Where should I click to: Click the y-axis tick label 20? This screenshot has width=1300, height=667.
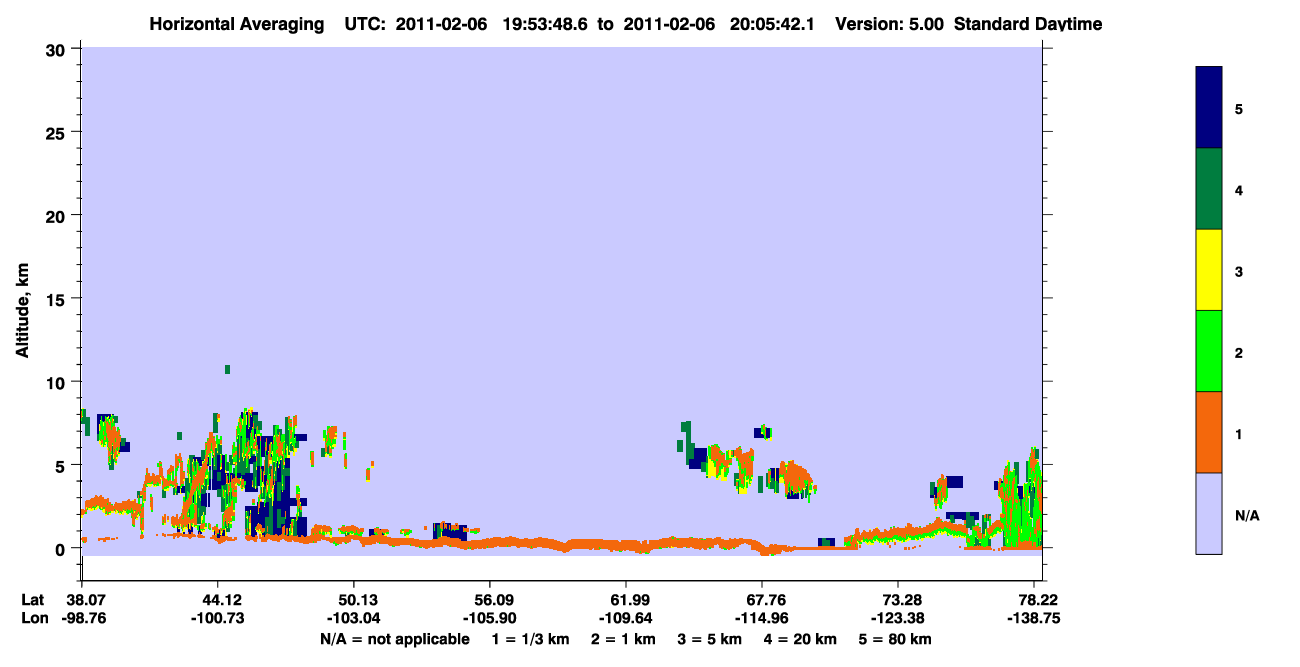tap(58, 215)
